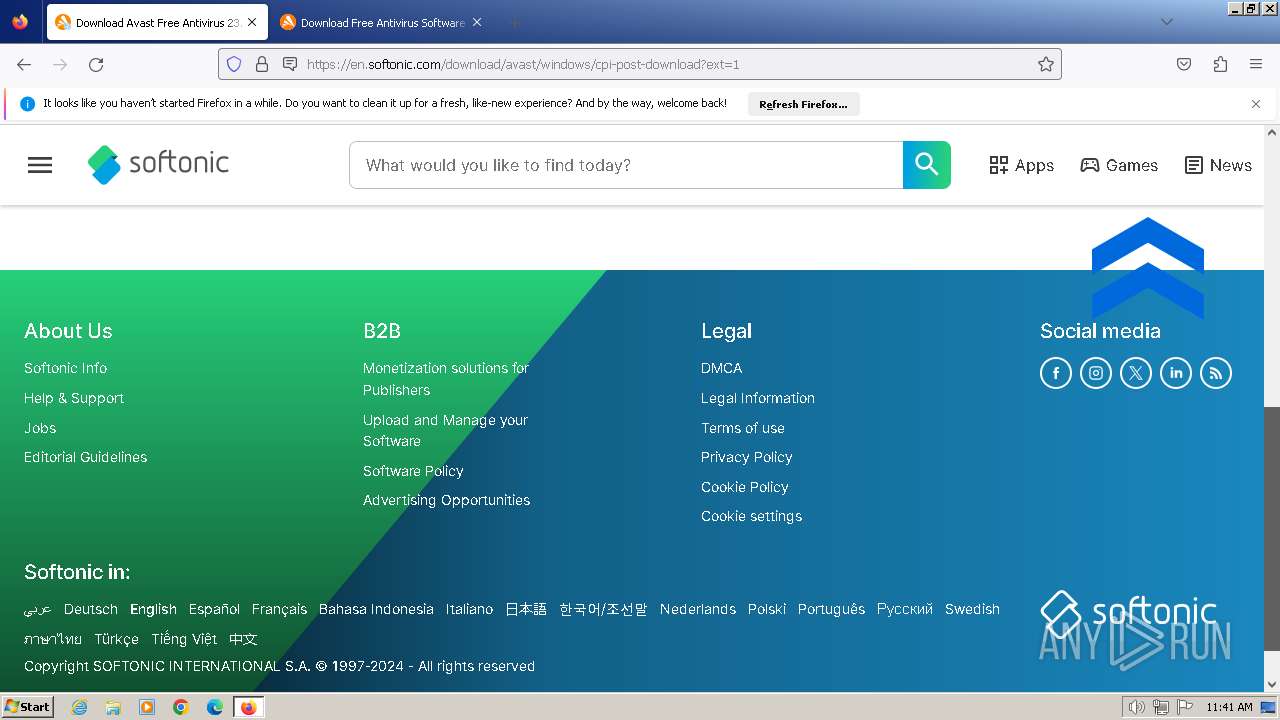Open the Advertising Opportunities link

tap(446, 500)
